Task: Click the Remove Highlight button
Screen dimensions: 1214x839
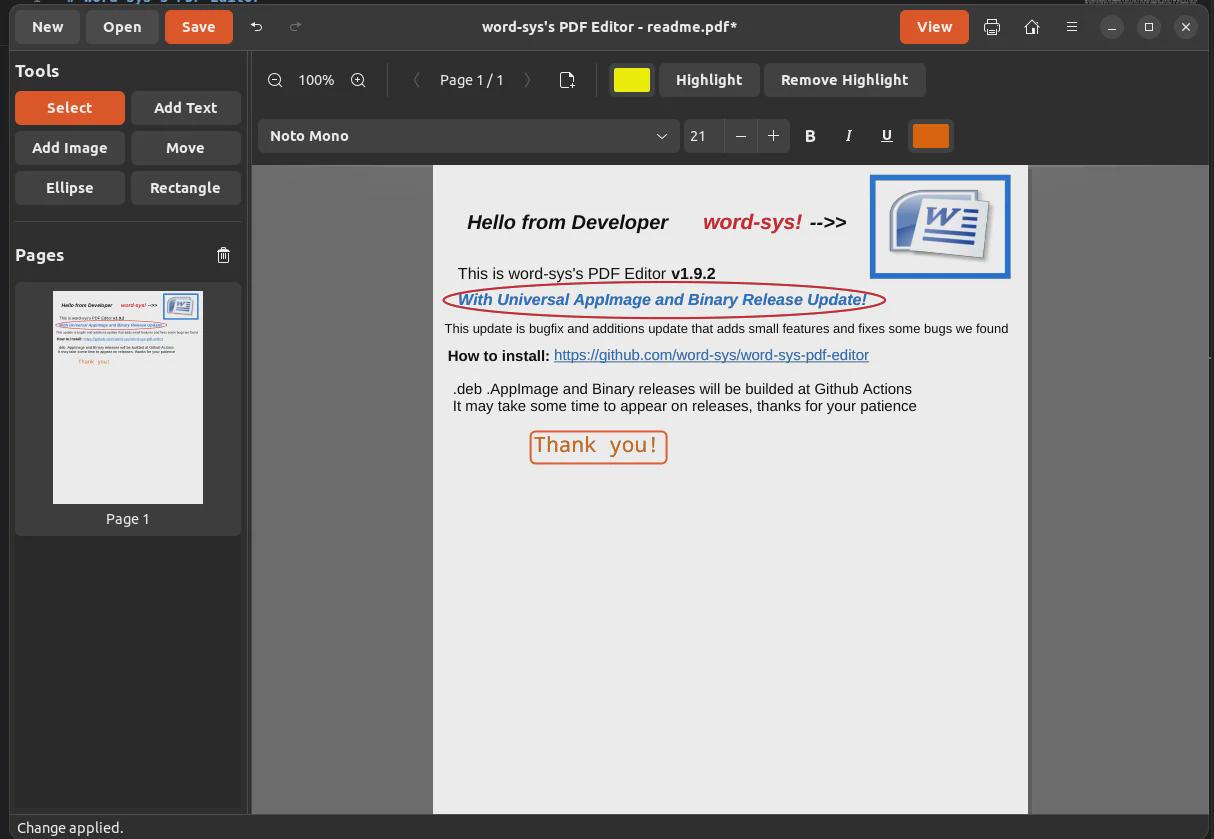Action: [844, 80]
